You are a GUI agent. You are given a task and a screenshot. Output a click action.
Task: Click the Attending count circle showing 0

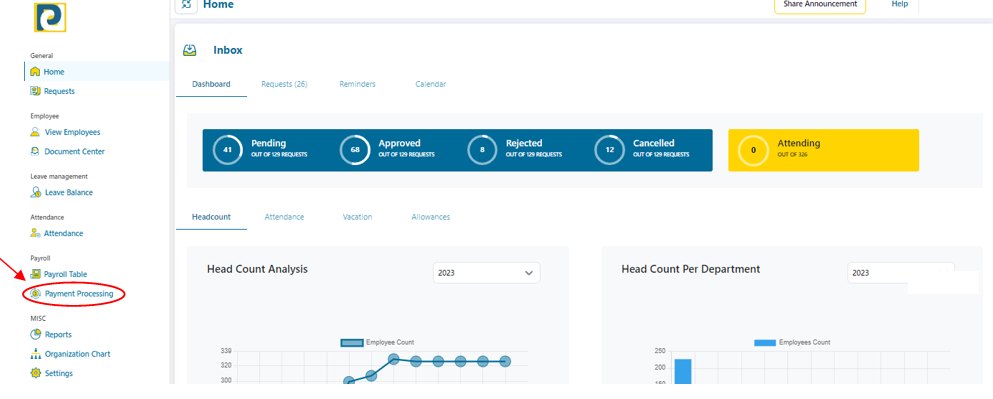[x=753, y=150]
